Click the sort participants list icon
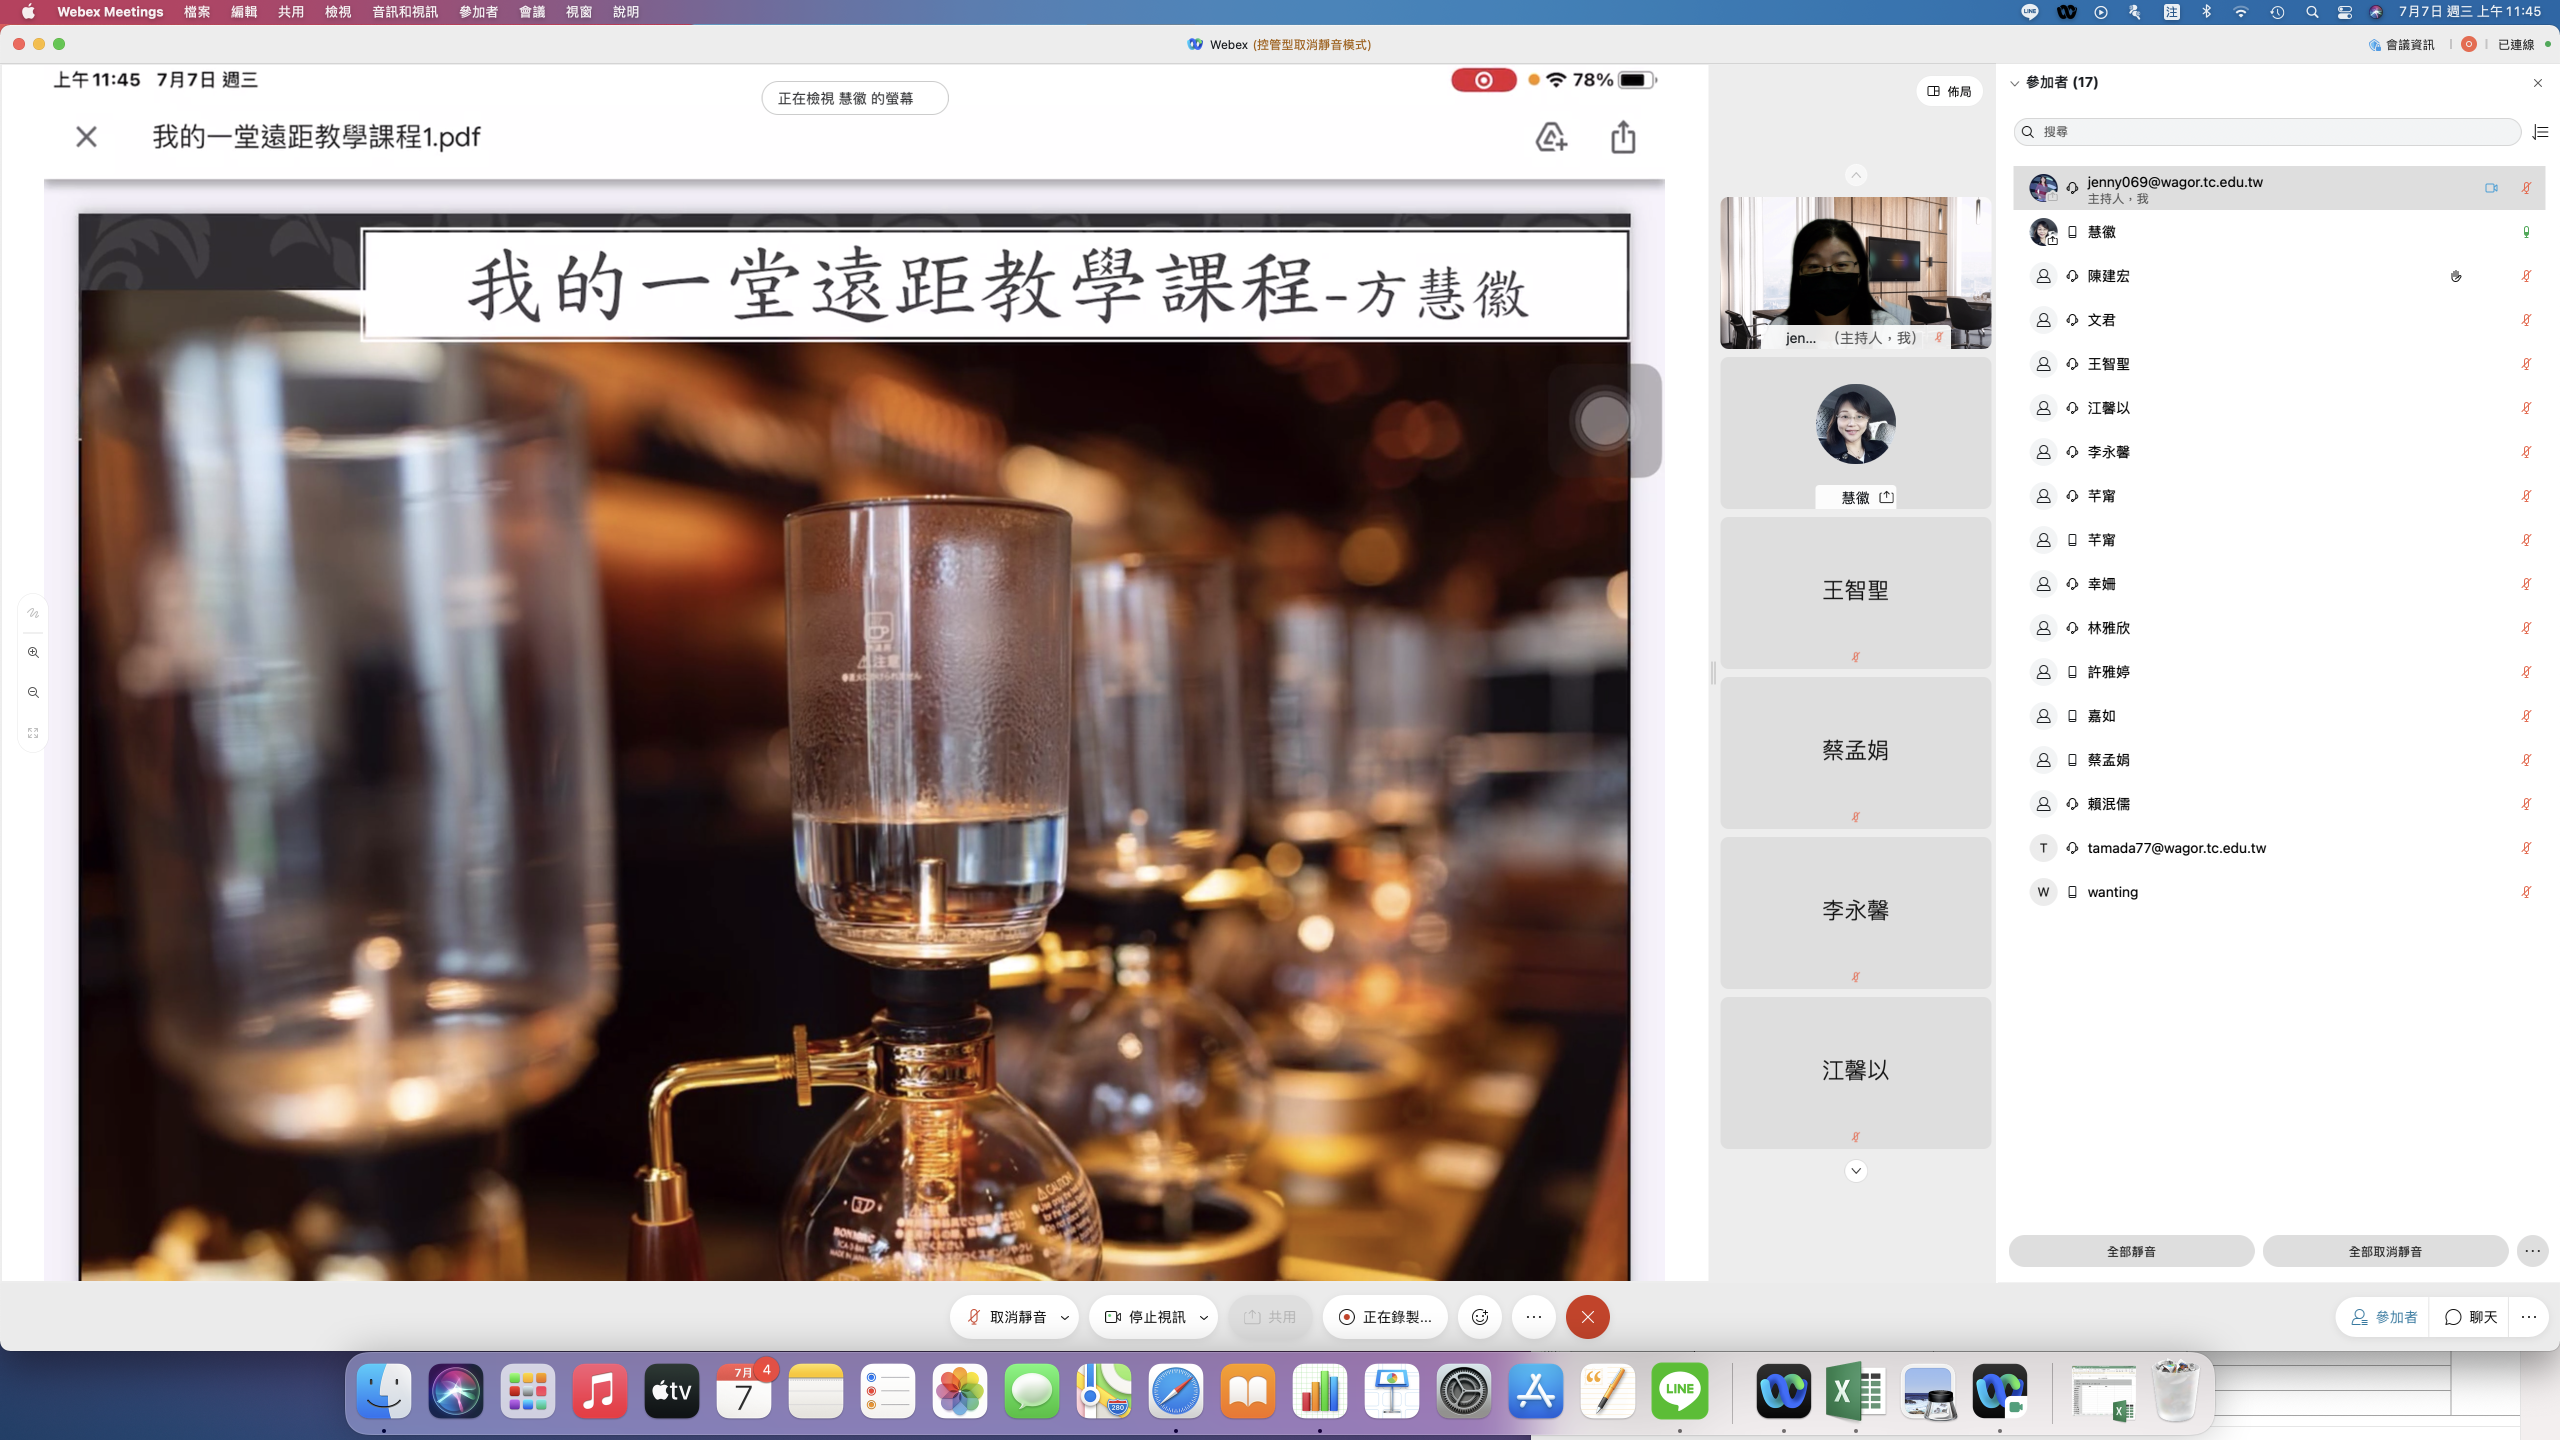This screenshot has width=2560, height=1440. [x=2540, y=132]
